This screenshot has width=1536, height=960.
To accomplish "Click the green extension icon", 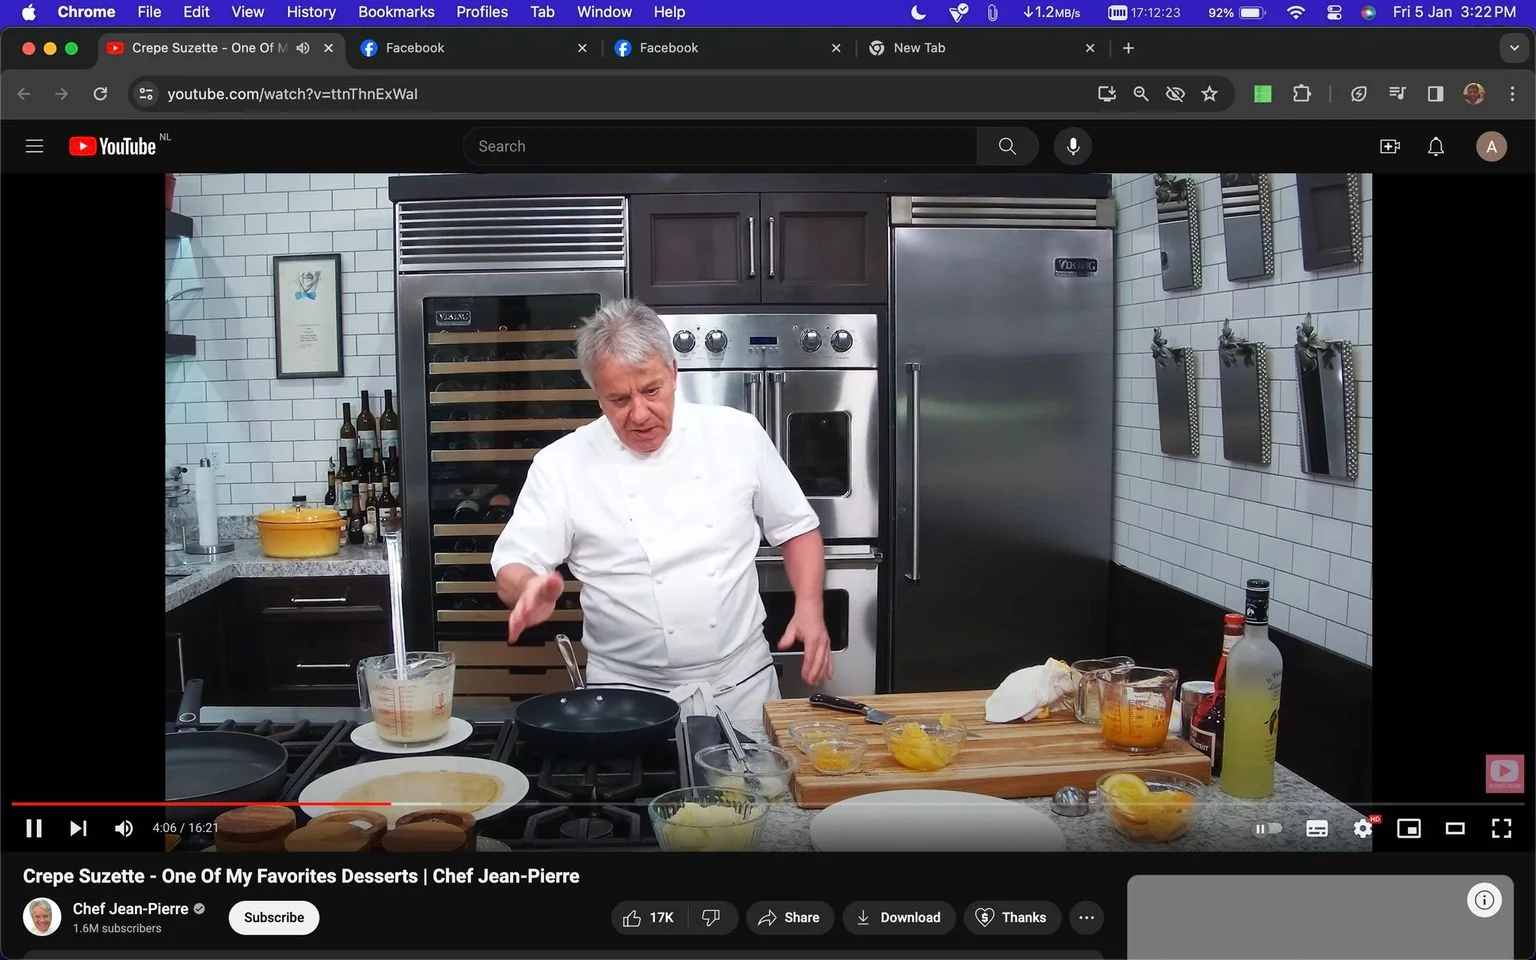I will 1263,94.
